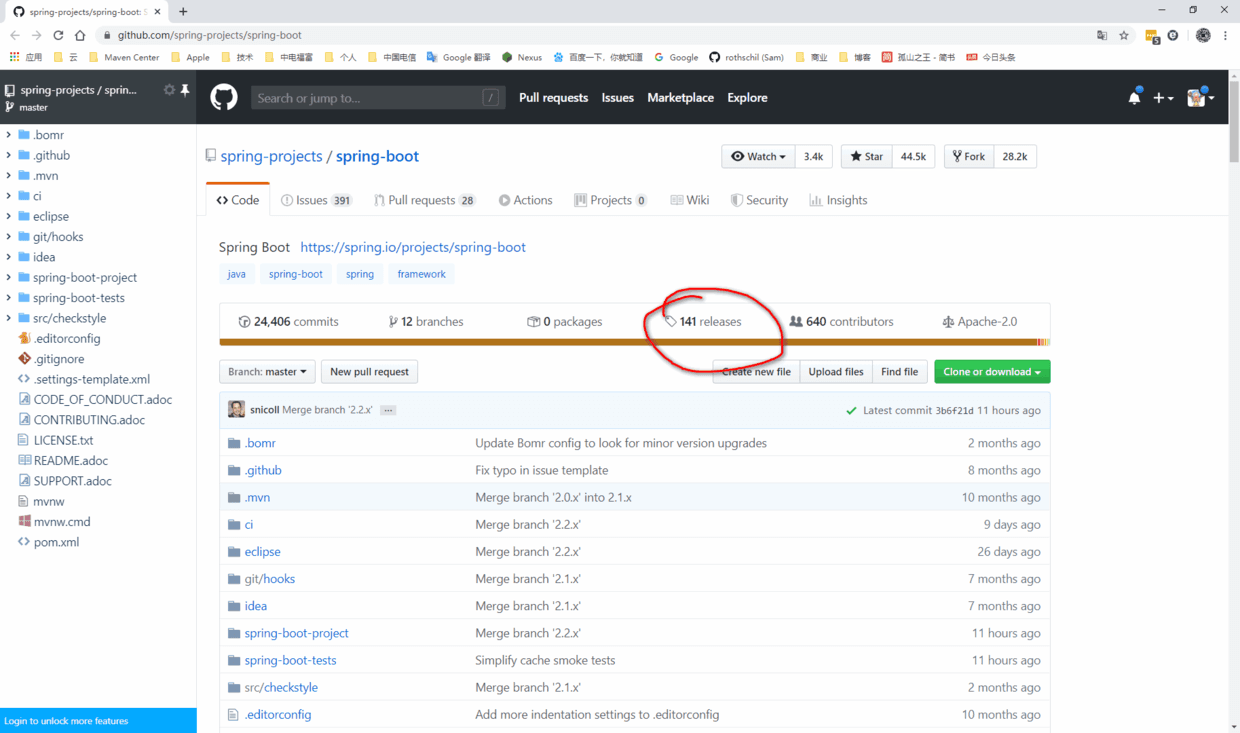Image resolution: width=1240 pixels, height=733 pixels.
Task: Fork the spring-boot repository
Action: click(x=969, y=156)
